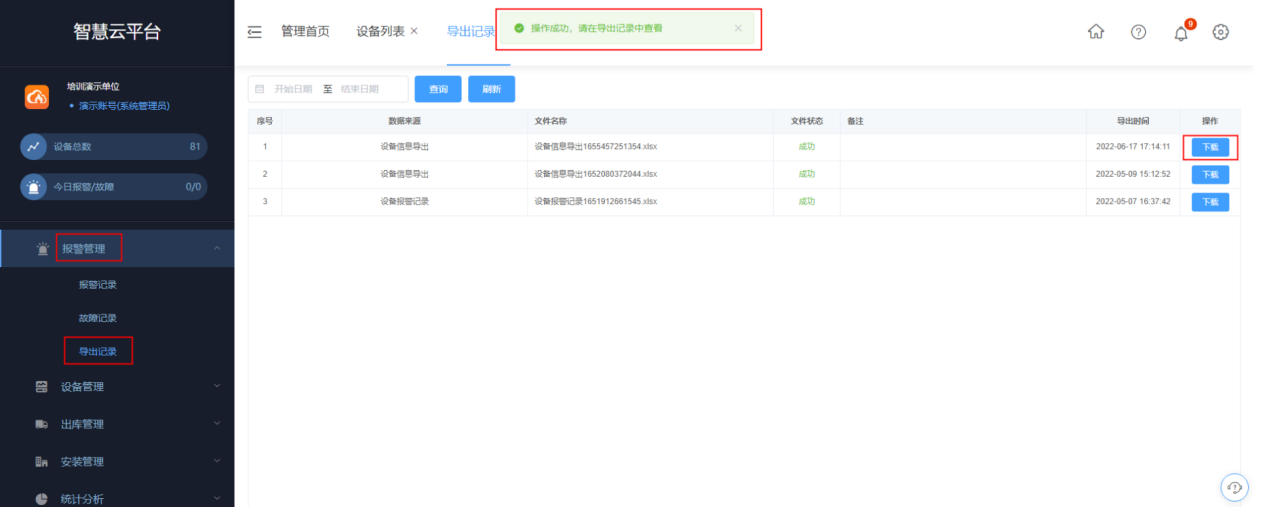
Task: Click the orange cloud organization logo
Action: coord(37,96)
